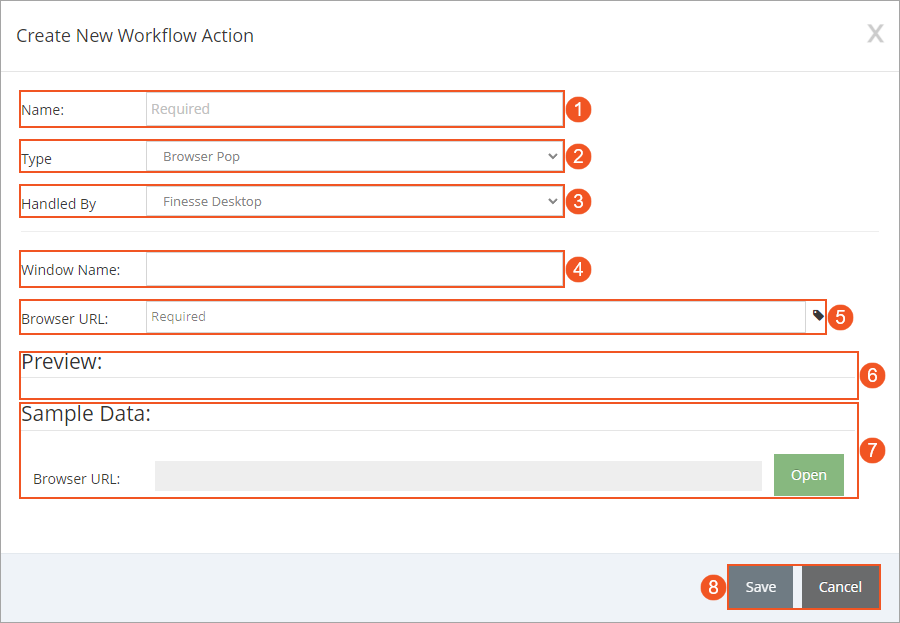Screen dimensions: 900x623
Task: Click the badge 3 beside Handled By
Action: (578, 201)
